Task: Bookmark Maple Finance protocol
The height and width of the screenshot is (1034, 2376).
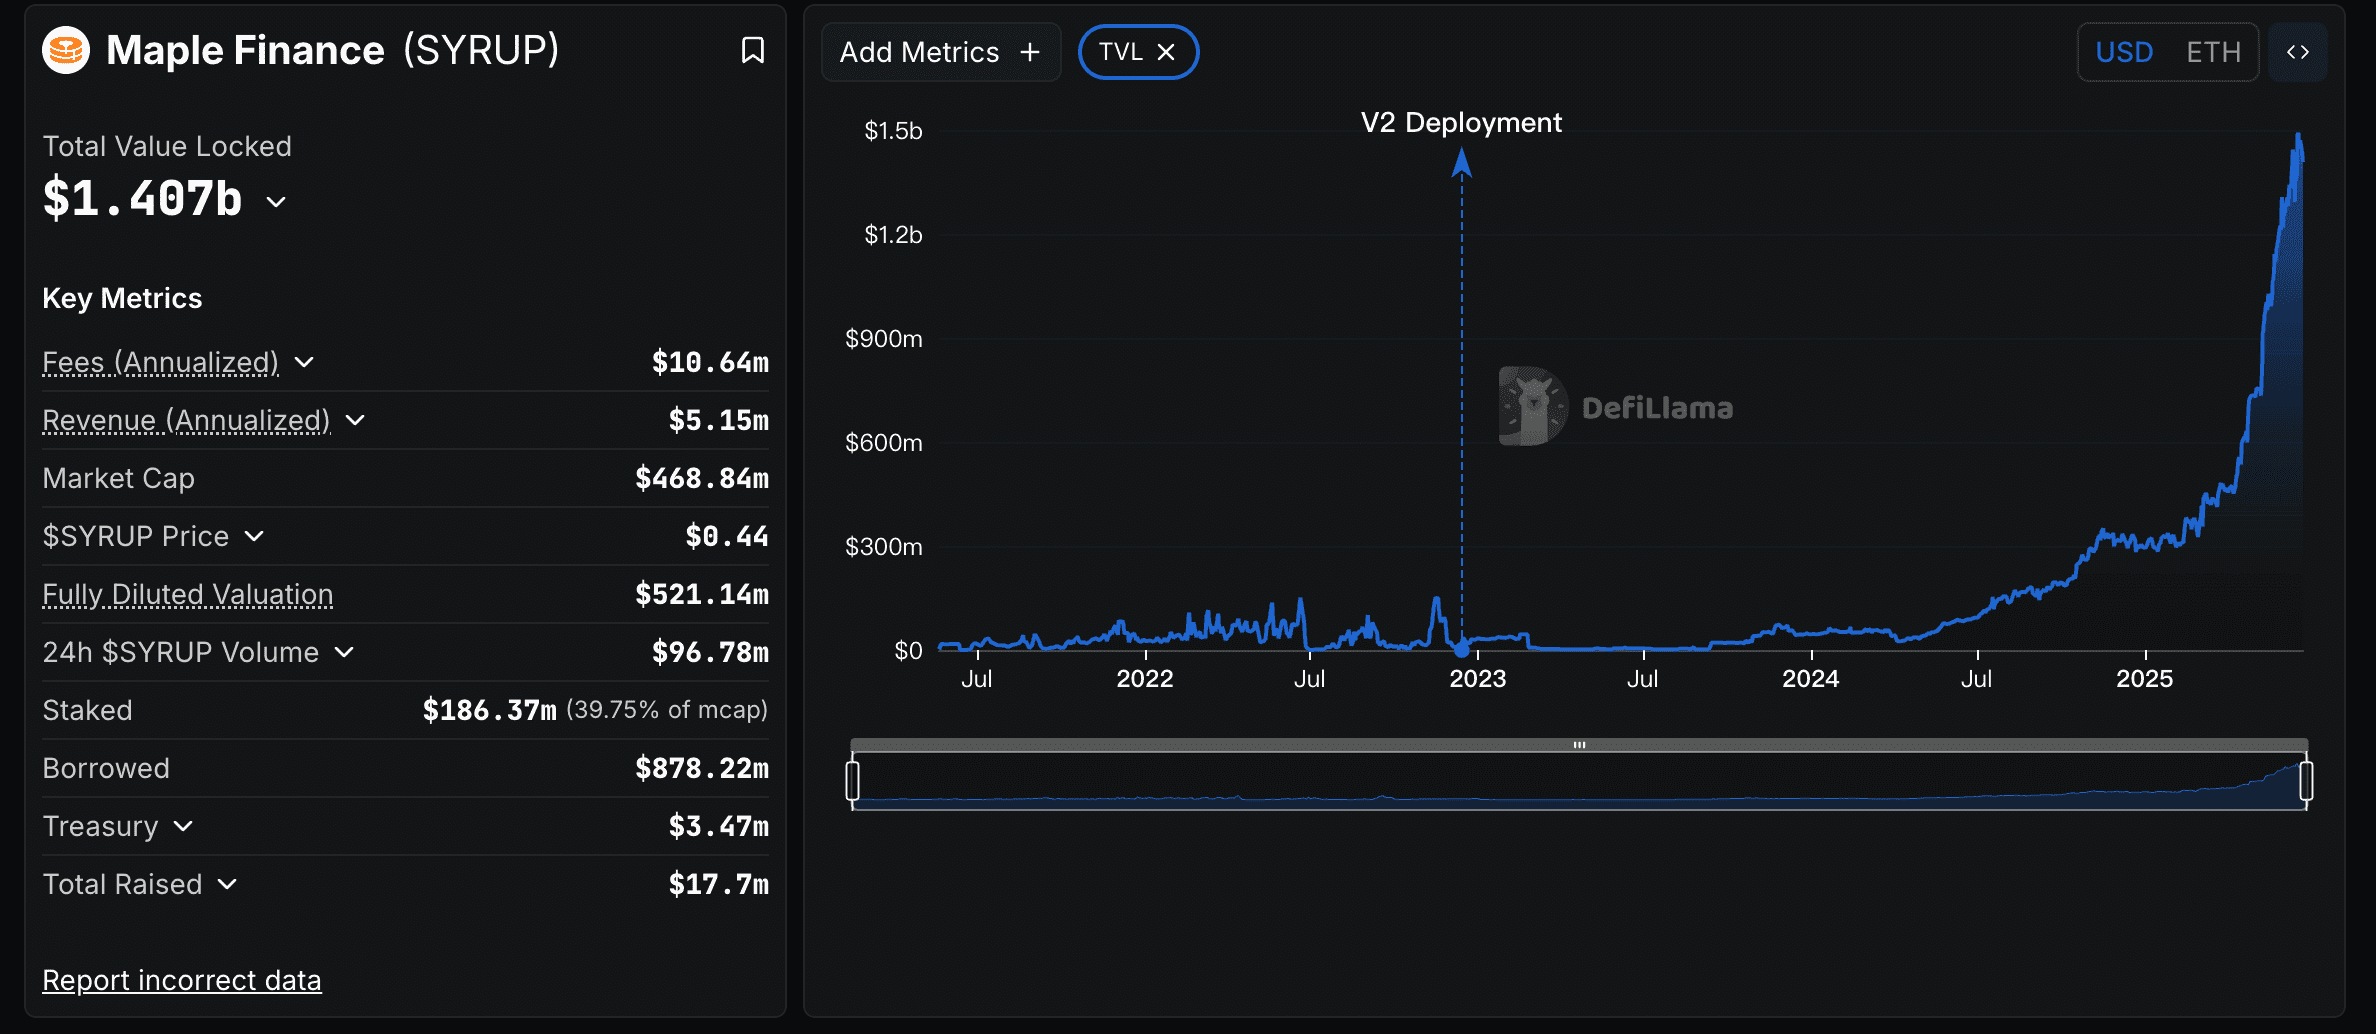Action: (x=752, y=50)
